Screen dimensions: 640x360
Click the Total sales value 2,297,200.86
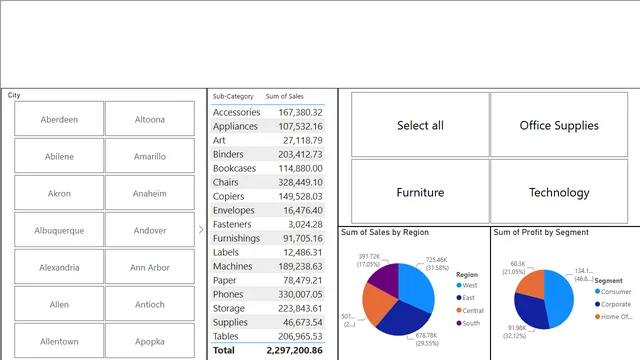click(294, 350)
